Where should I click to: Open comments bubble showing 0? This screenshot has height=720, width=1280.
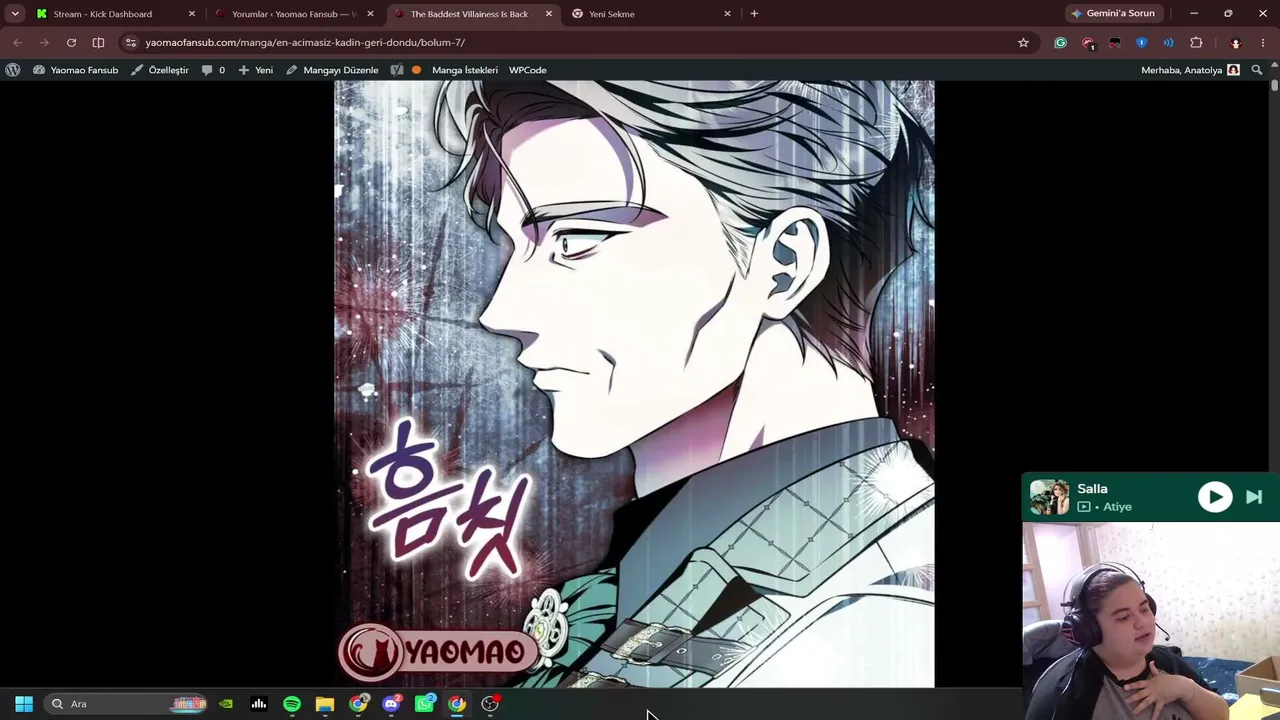(213, 70)
